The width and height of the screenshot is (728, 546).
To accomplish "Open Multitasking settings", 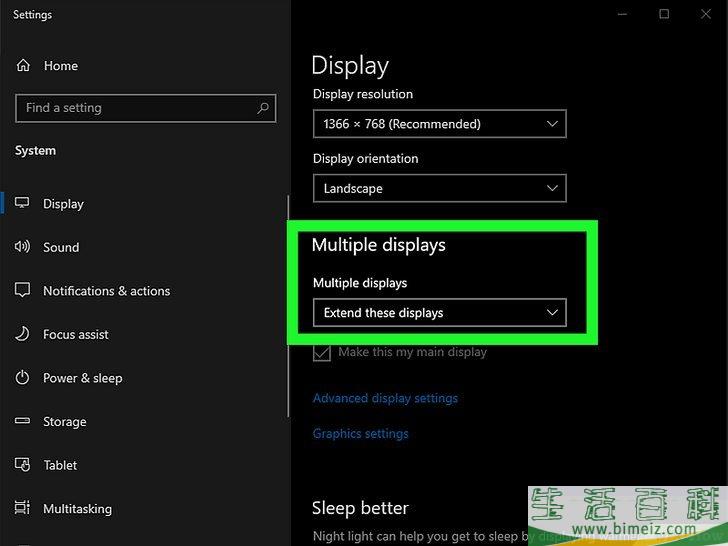I will 77,509.
